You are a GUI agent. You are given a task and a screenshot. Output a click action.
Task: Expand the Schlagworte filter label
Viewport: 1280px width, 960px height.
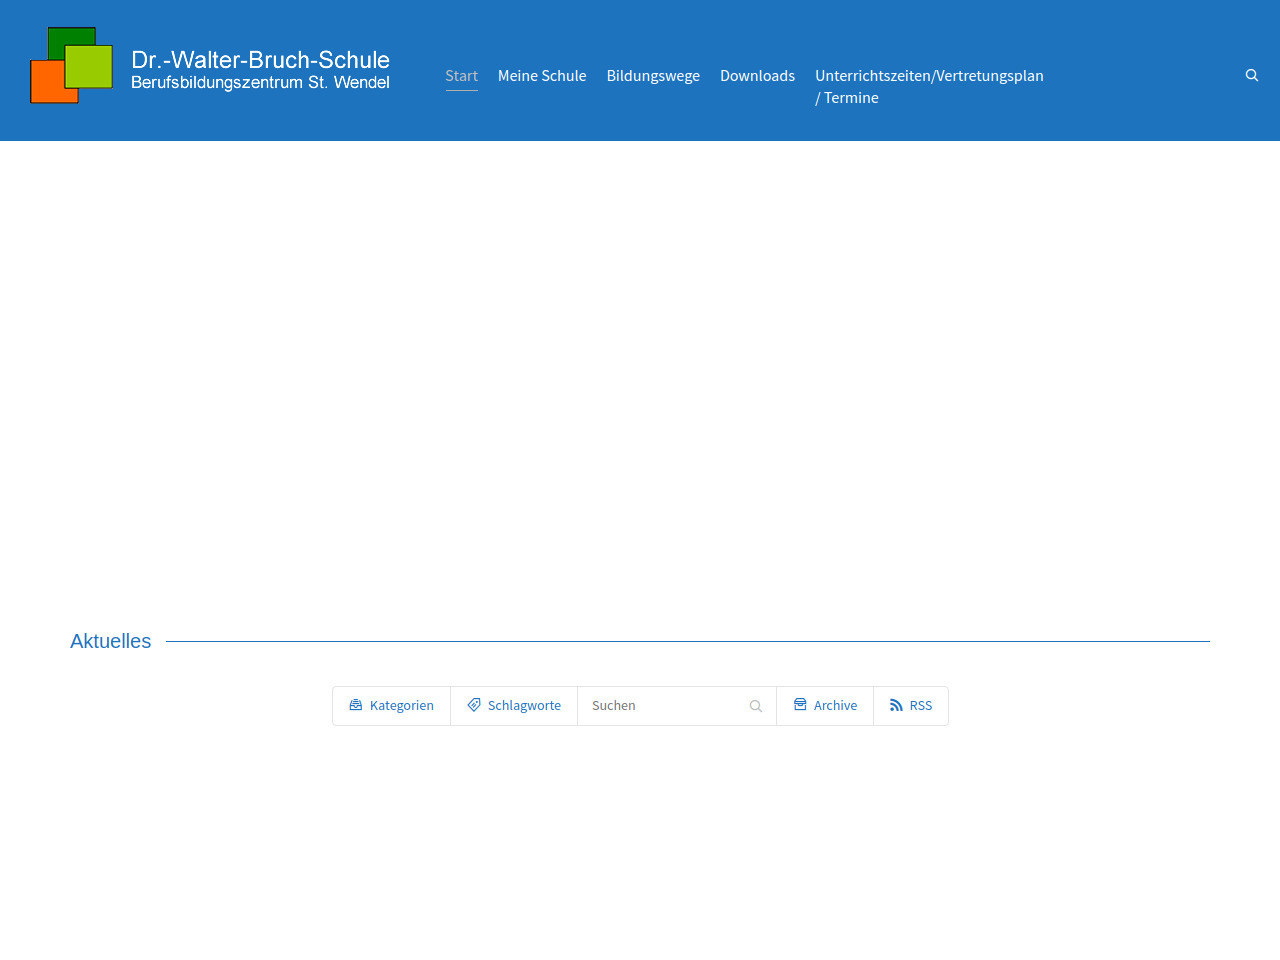click(524, 706)
